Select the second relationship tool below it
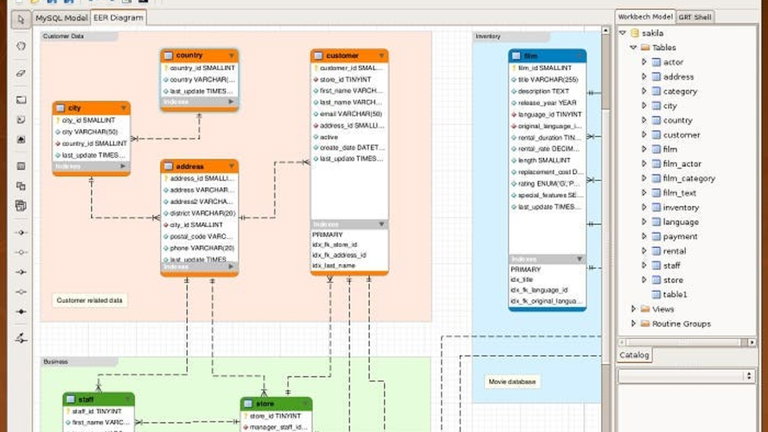Viewport: 768px width, 432px height. [21, 252]
